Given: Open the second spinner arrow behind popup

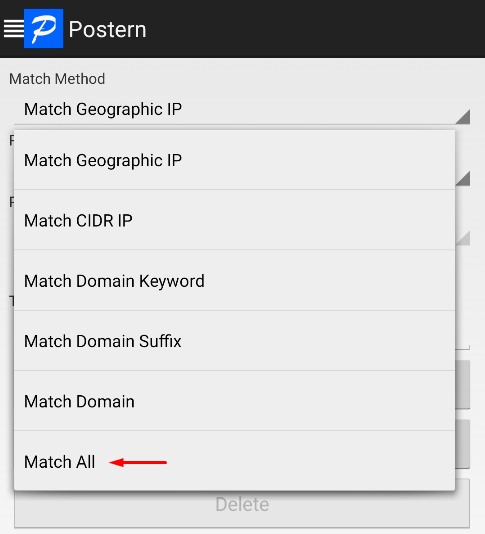Looking at the screenshot, I should tap(463, 179).
